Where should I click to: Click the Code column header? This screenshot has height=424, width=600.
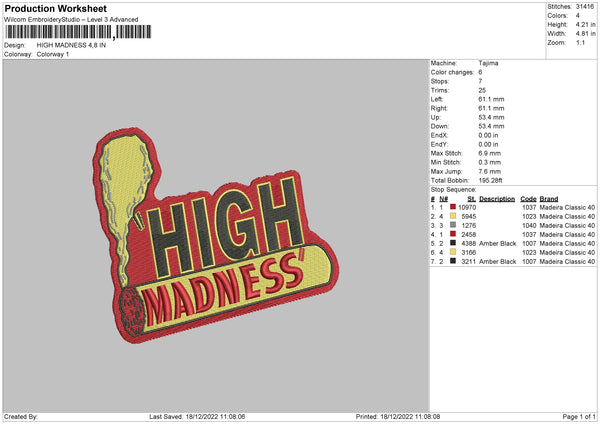(528, 198)
